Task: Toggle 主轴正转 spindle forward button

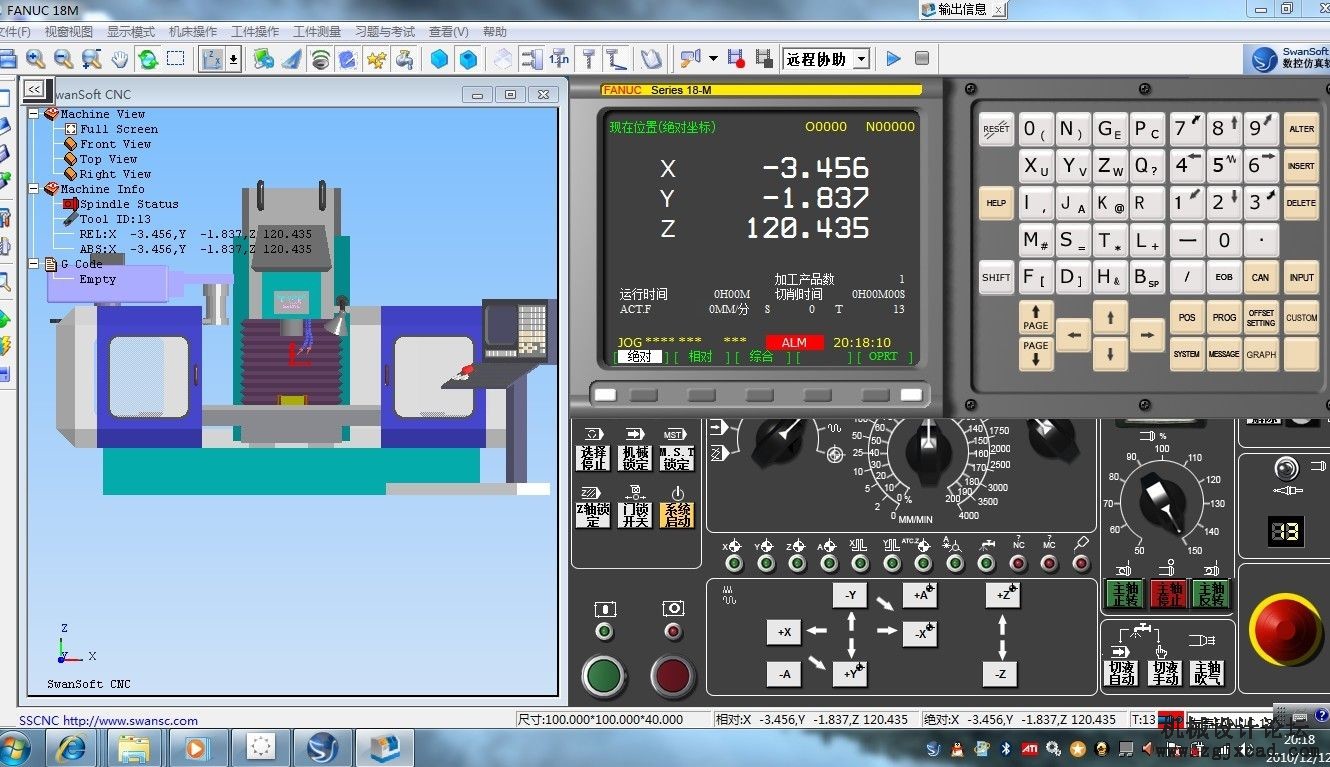Action: click(1124, 594)
